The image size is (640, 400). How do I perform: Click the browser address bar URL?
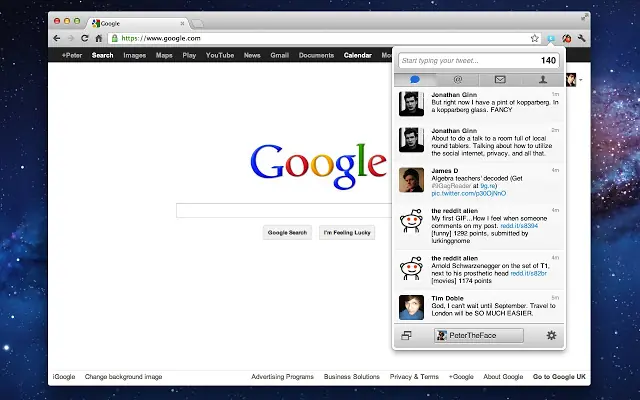(161, 38)
